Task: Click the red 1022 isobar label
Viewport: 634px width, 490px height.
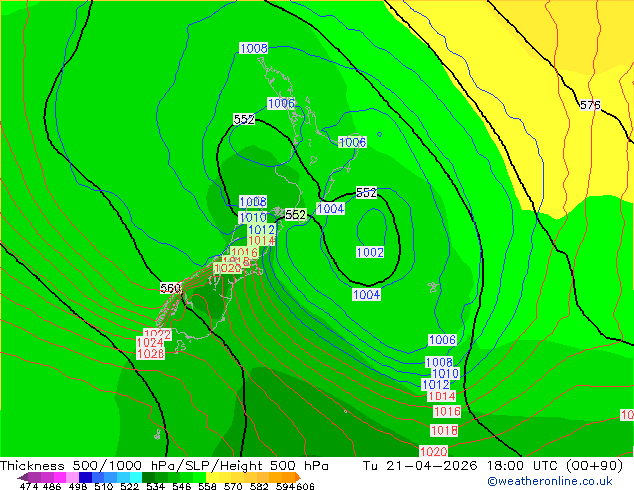Action: click(158, 334)
